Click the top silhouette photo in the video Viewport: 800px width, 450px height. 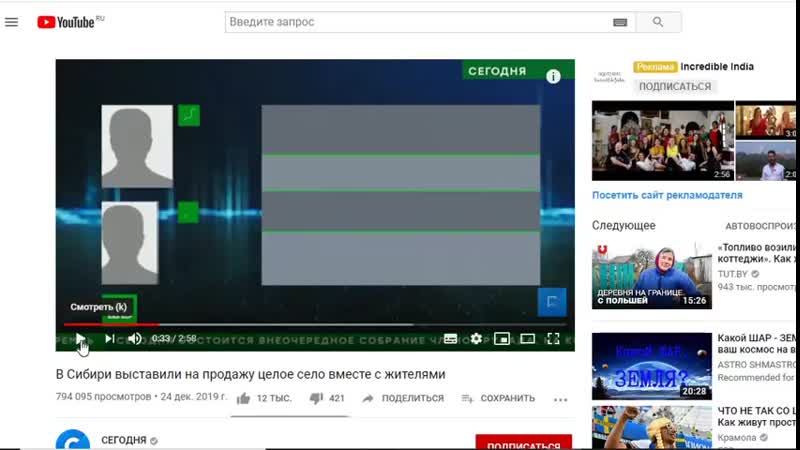[137, 146]
